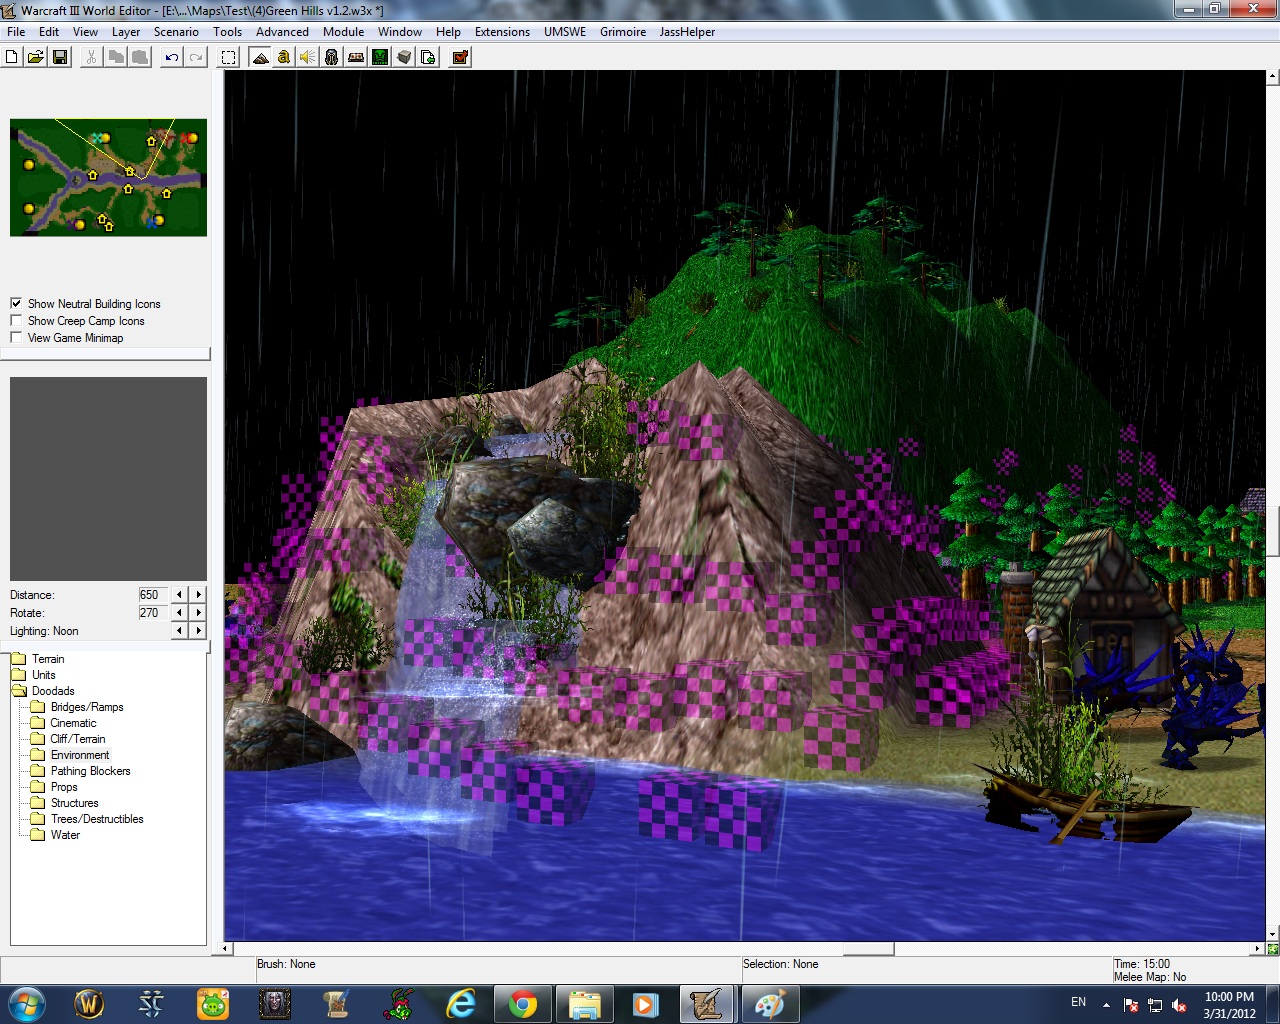Activate the Selection Brush dashed-square icon
Image resolution: width=1280 pixels, height=1024 pixels.
228,57
